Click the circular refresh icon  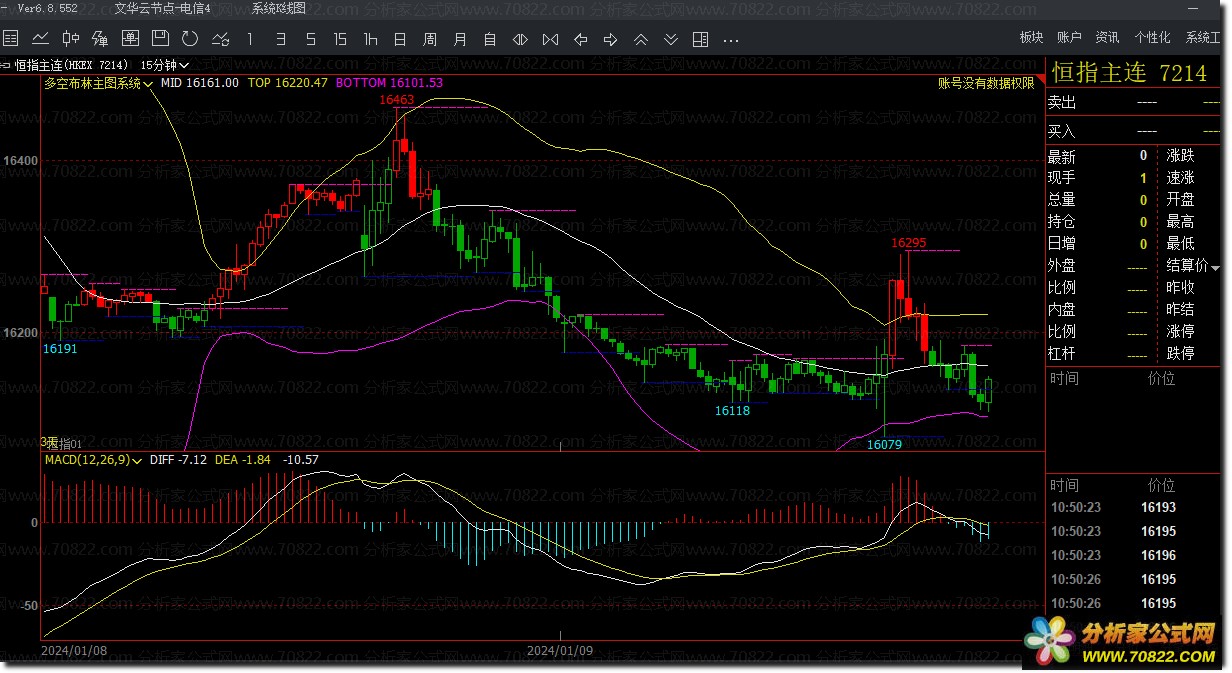[190, 39]
